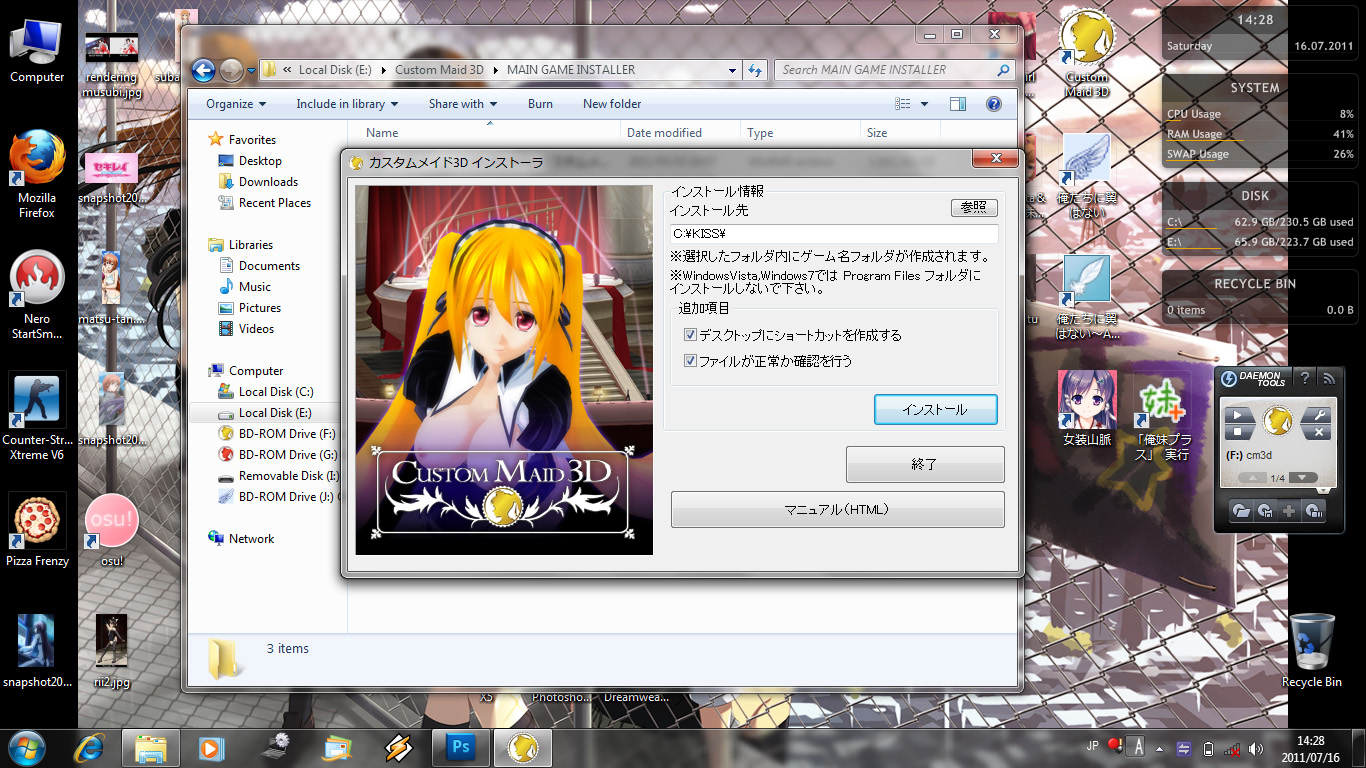Viewport: 1366px width, 768px height.
Task: Open recent locations dropdown beside the Forward arrow
Action: 250,71
